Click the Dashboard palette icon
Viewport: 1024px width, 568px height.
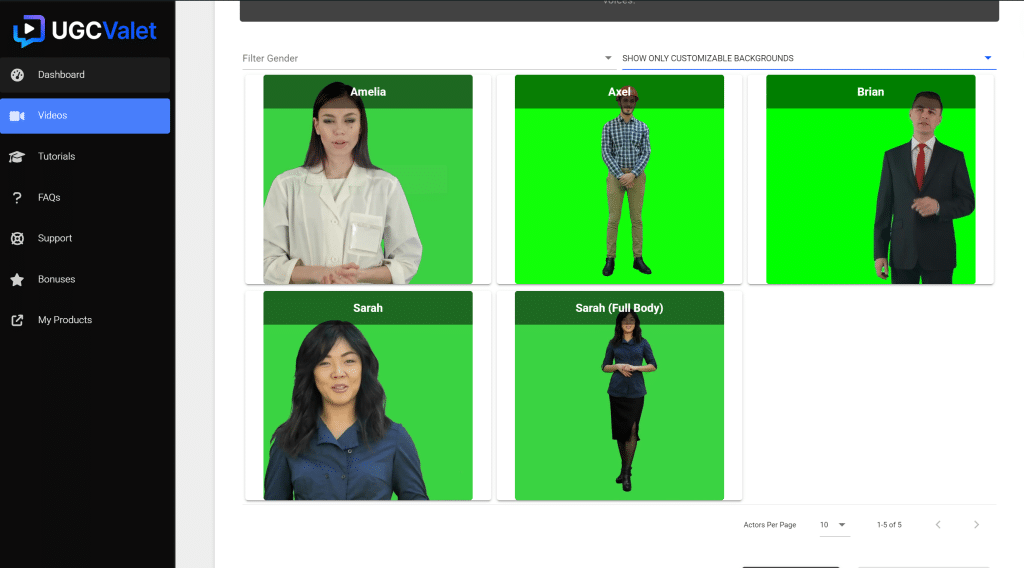18,74
